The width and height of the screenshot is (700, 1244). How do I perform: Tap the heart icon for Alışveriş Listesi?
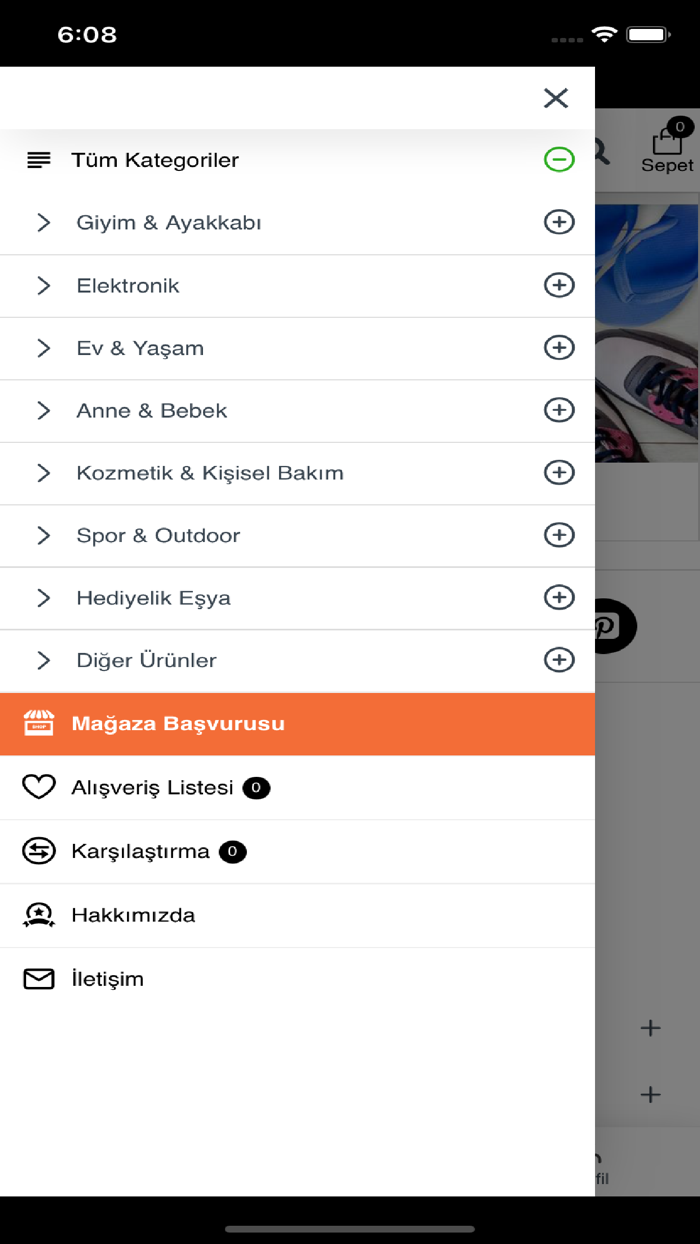click(39, 787)
